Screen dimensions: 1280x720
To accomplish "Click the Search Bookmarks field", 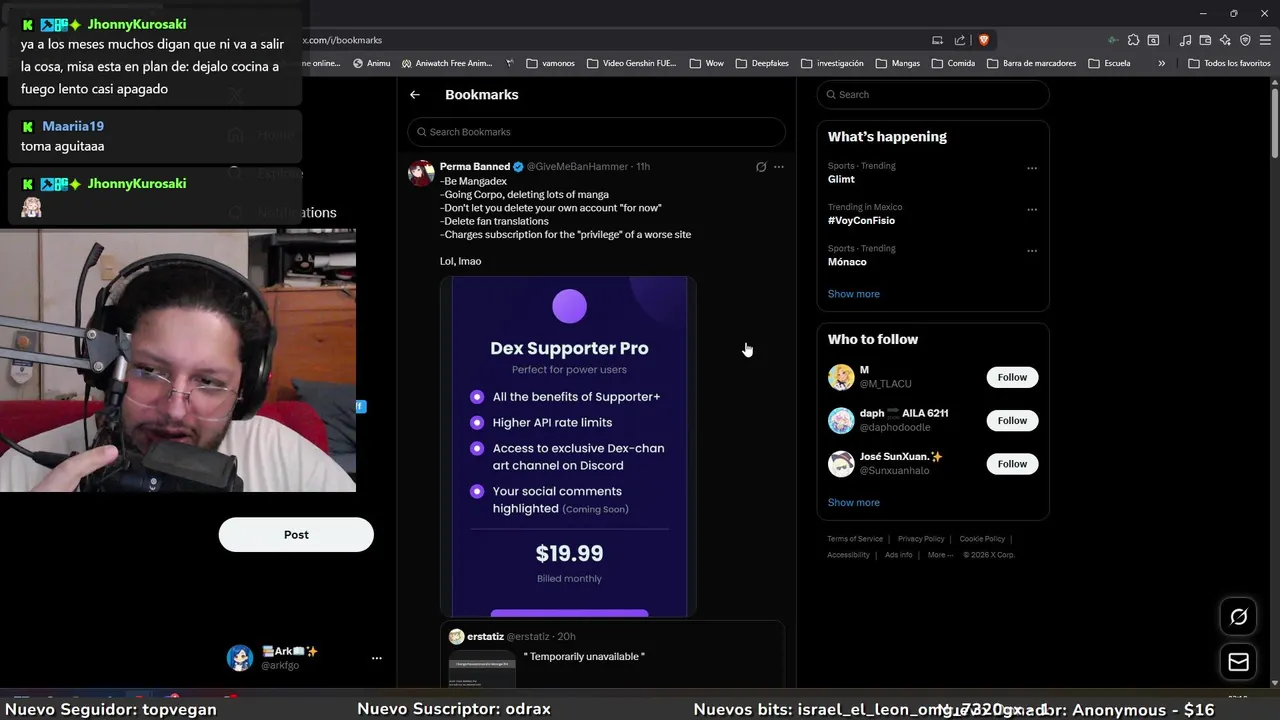I will [596, 132].
